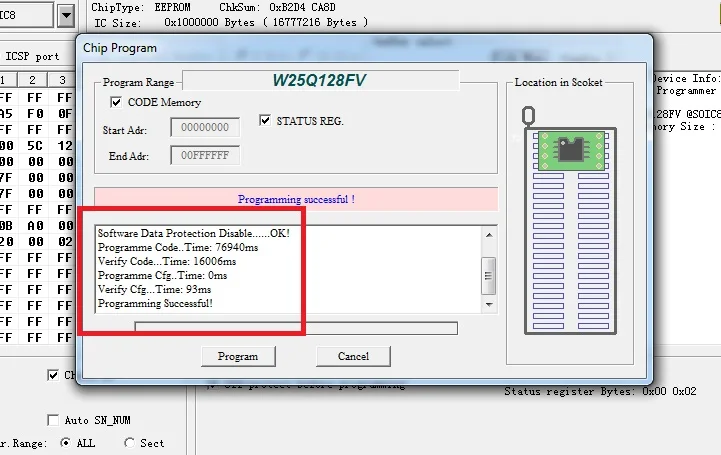Click the Device Info heading in main window
Image resolution: width=721 pixels, height=455 pixels.
pyautogui.click(x=686, y=78)
